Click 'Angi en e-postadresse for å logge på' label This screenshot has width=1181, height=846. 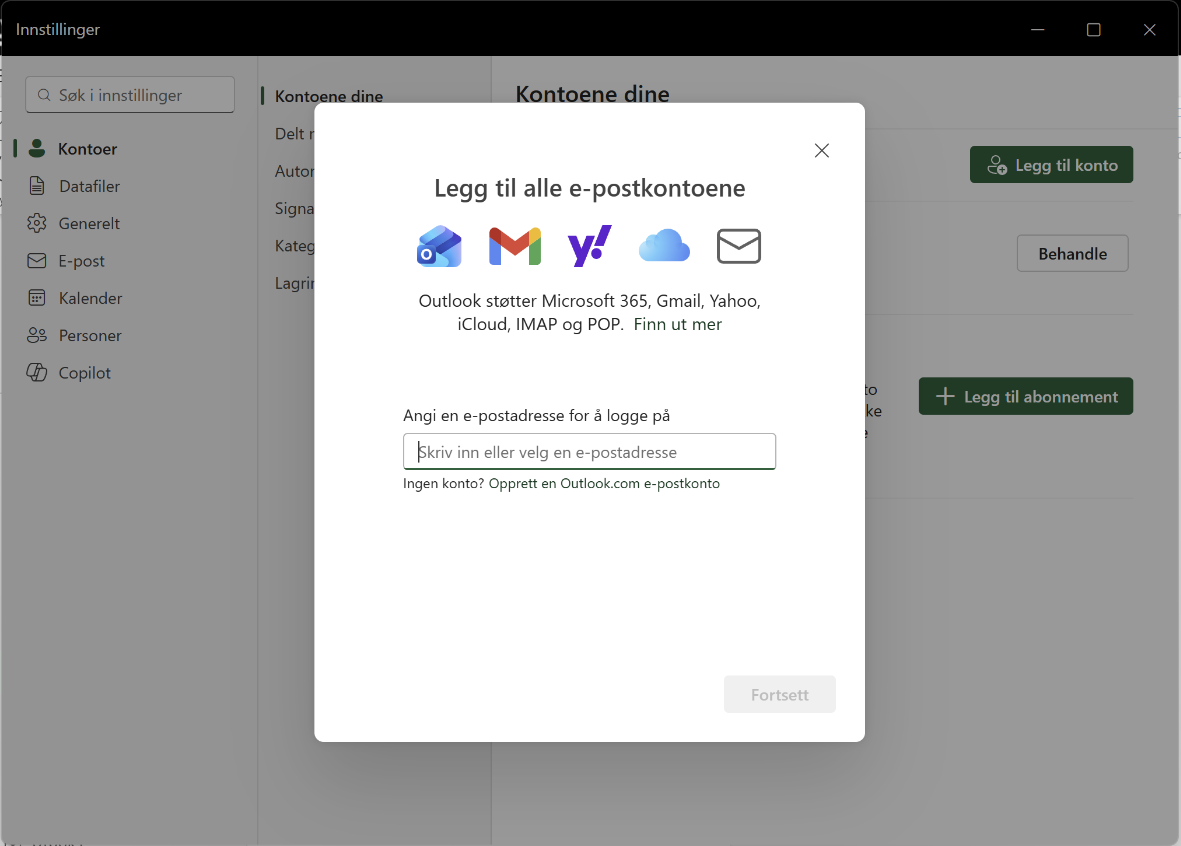point(536,415)
